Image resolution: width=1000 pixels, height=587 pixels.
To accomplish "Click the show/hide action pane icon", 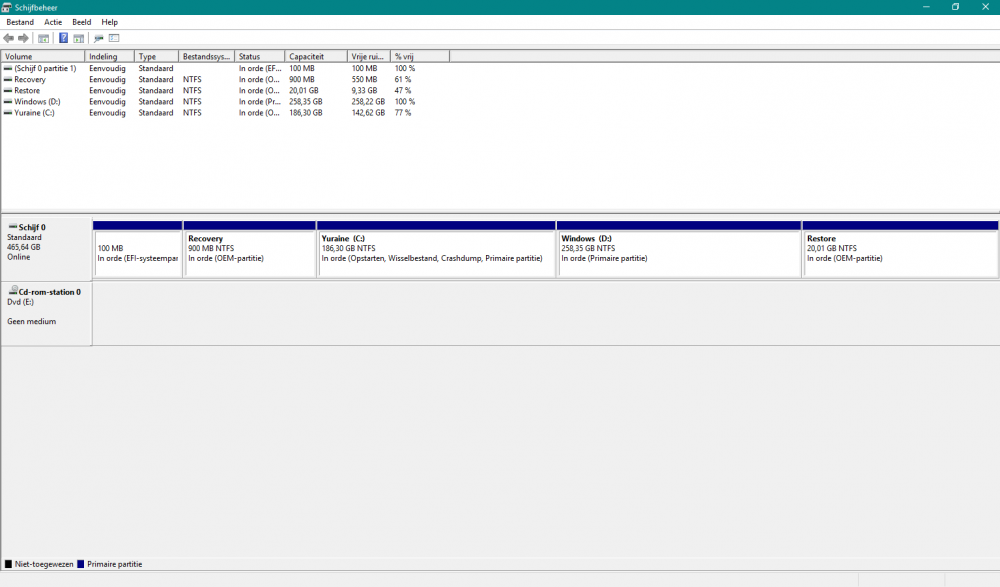I will pos(78,38).
